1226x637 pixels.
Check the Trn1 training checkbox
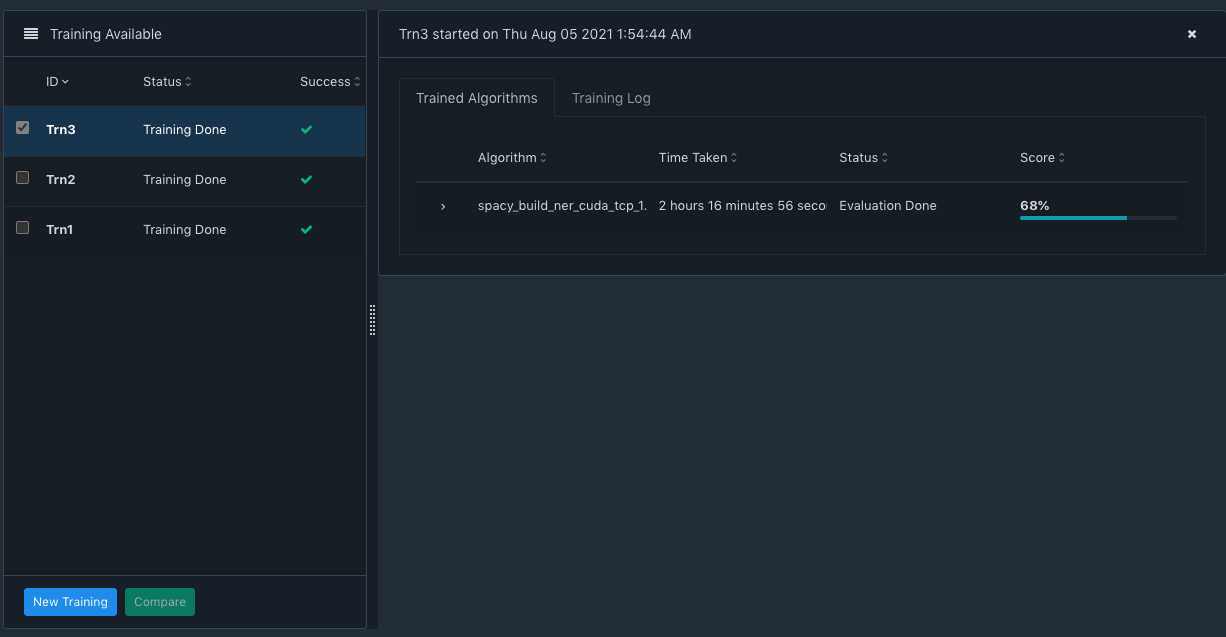(23, 228)
